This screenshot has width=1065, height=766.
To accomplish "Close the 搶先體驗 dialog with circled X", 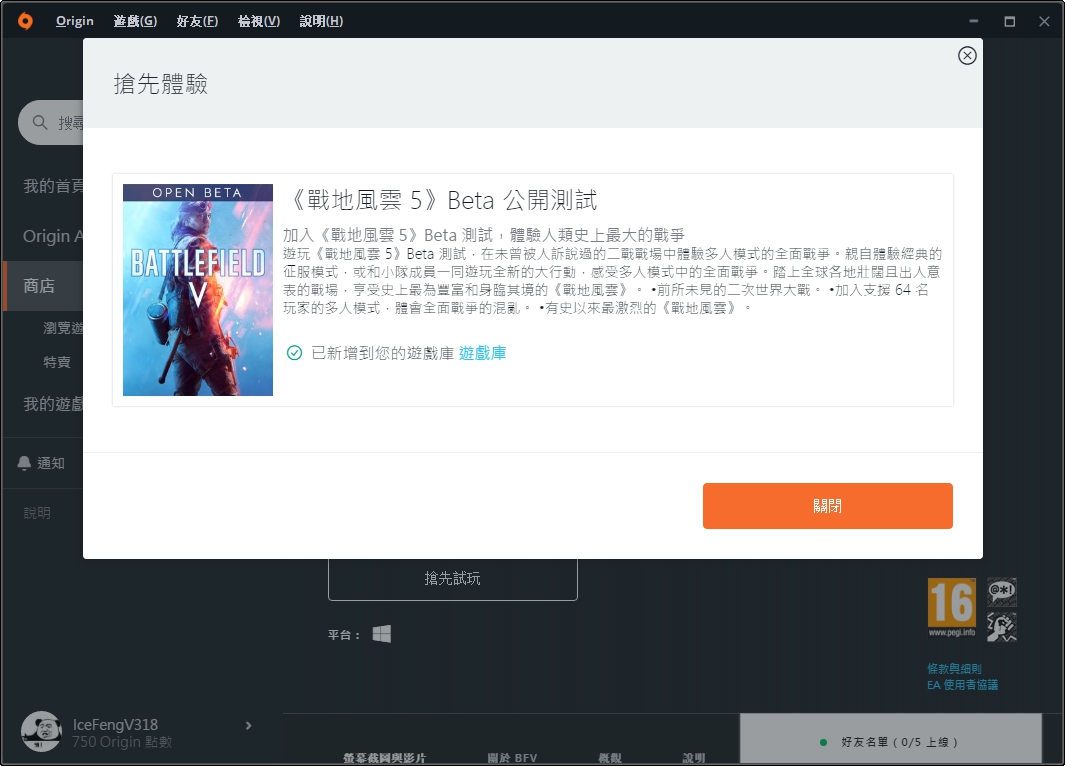I will pyautogui.click(x=966, y=56).
